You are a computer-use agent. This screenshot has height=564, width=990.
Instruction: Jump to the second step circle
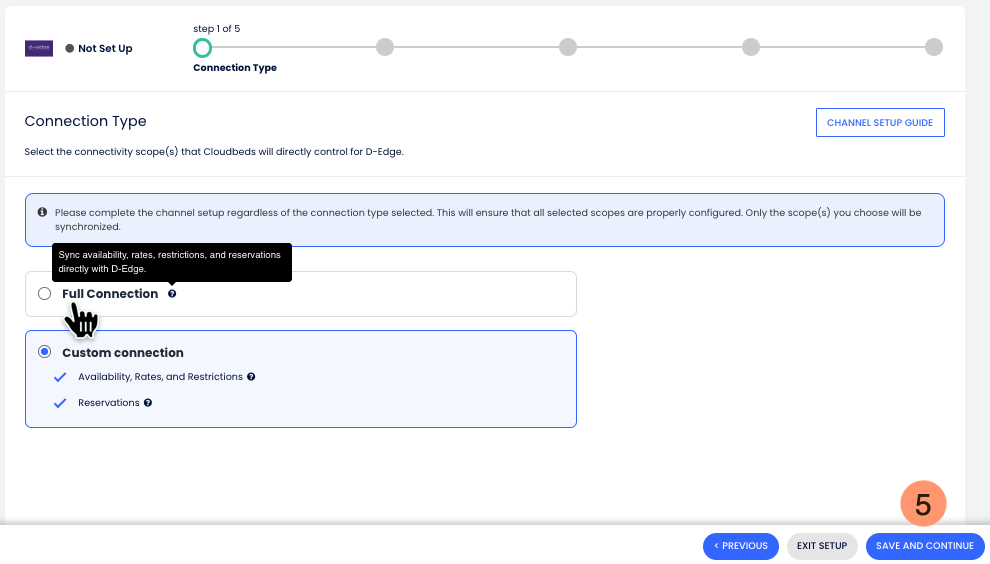385,47
